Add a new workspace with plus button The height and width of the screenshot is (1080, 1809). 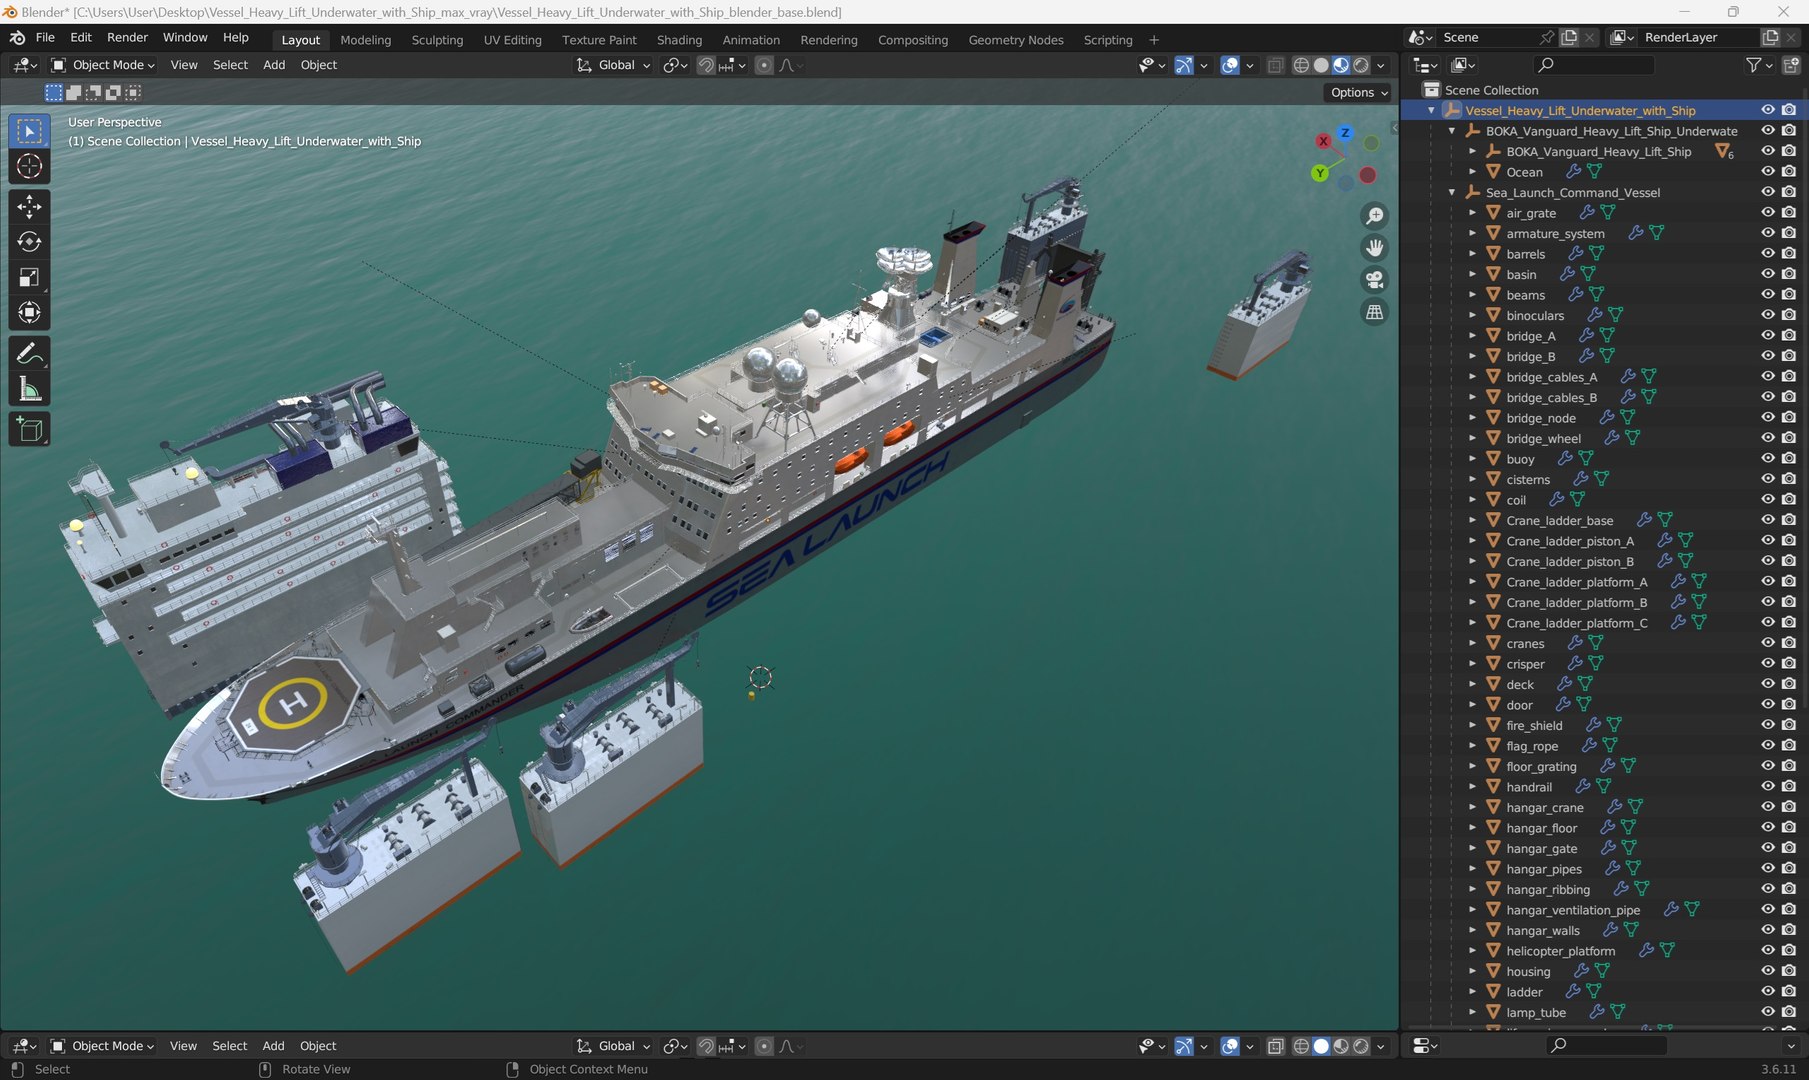1154,40
